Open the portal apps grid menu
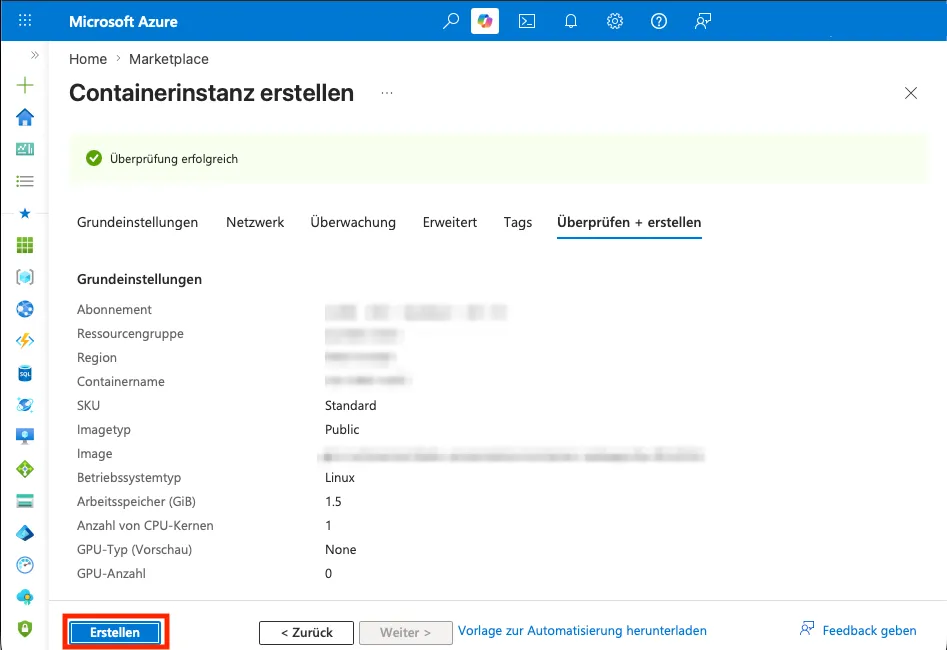Screen dimensions: 947x650 (x=25, y=21)
